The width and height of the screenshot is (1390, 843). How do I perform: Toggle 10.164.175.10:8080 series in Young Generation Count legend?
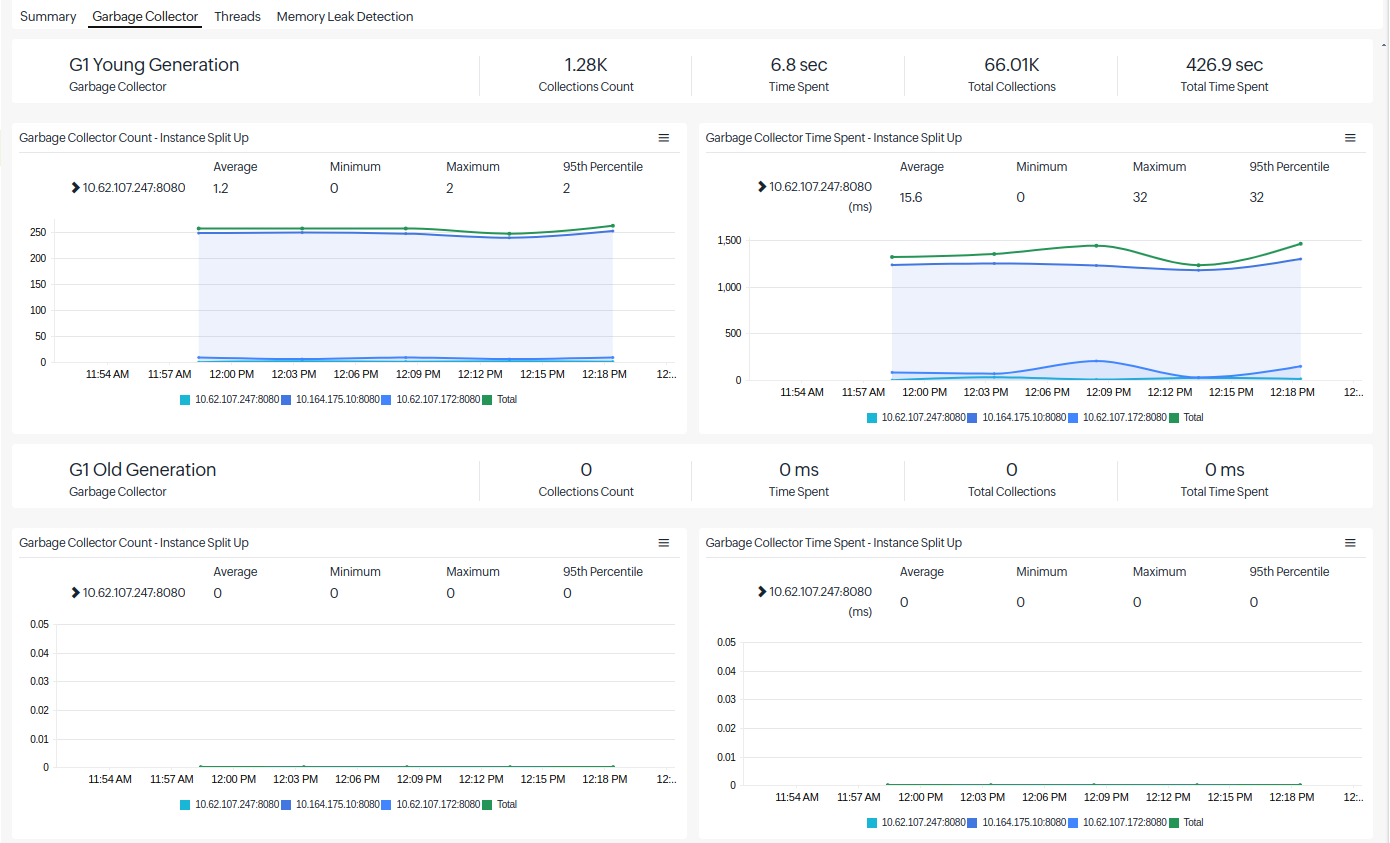pos(330,400)
